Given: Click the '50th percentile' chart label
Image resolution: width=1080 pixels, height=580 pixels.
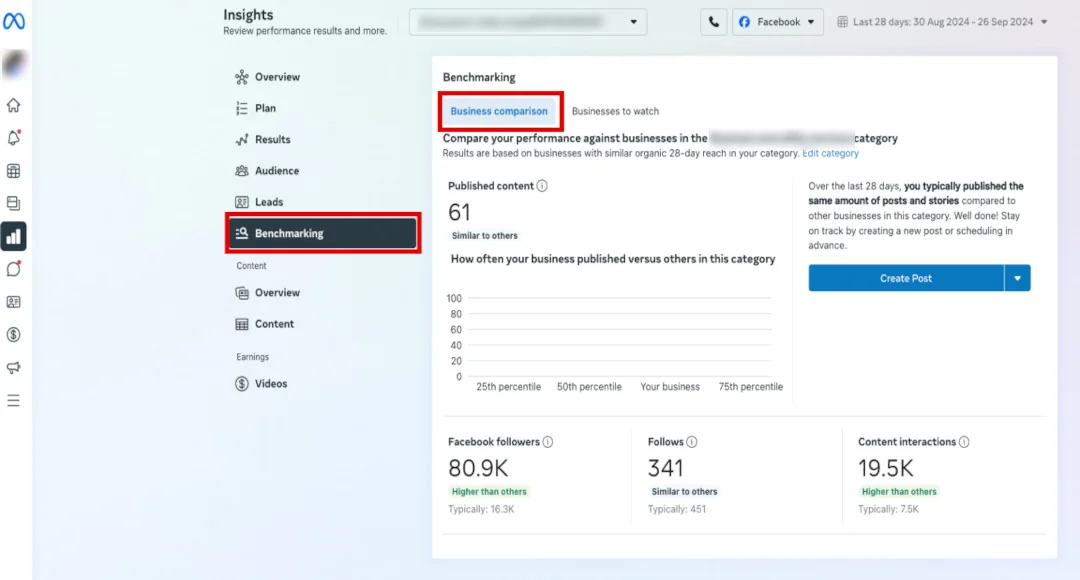Looking at the screenshot, I should (589, 387).
